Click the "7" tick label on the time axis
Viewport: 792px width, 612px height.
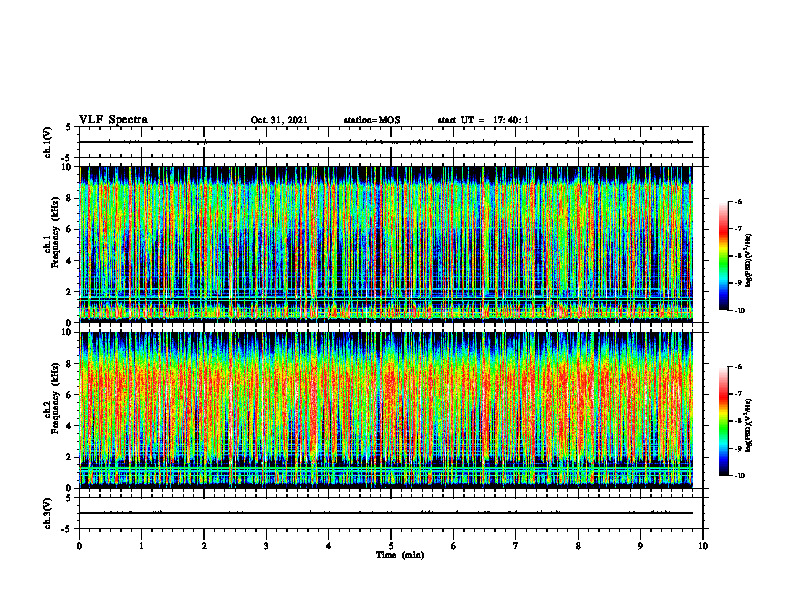[x=516, y=546]
